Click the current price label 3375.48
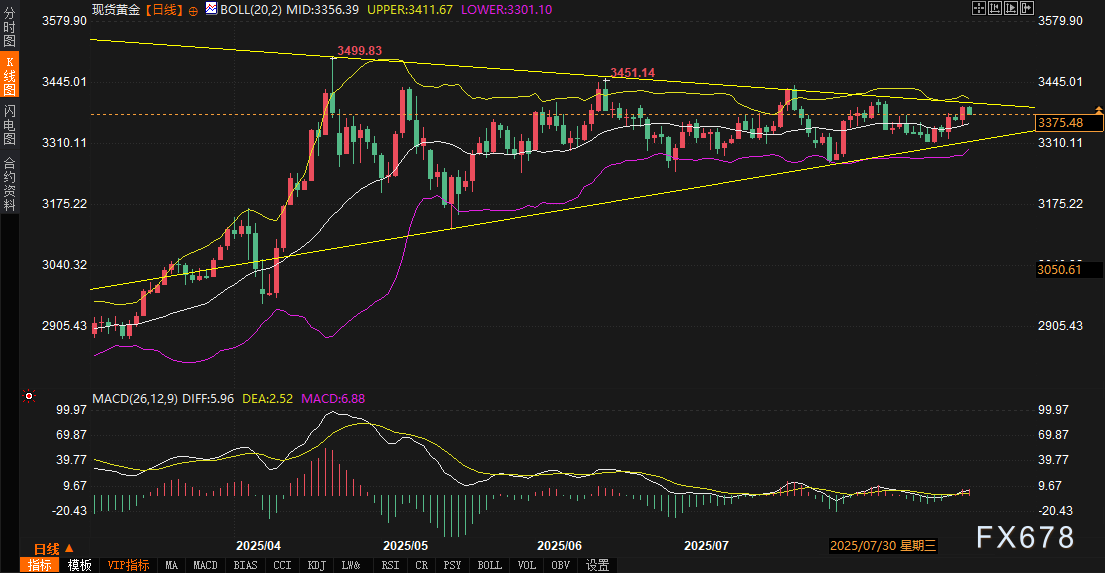Viewport: 1105px width, 573px height. click(1061, 122)
